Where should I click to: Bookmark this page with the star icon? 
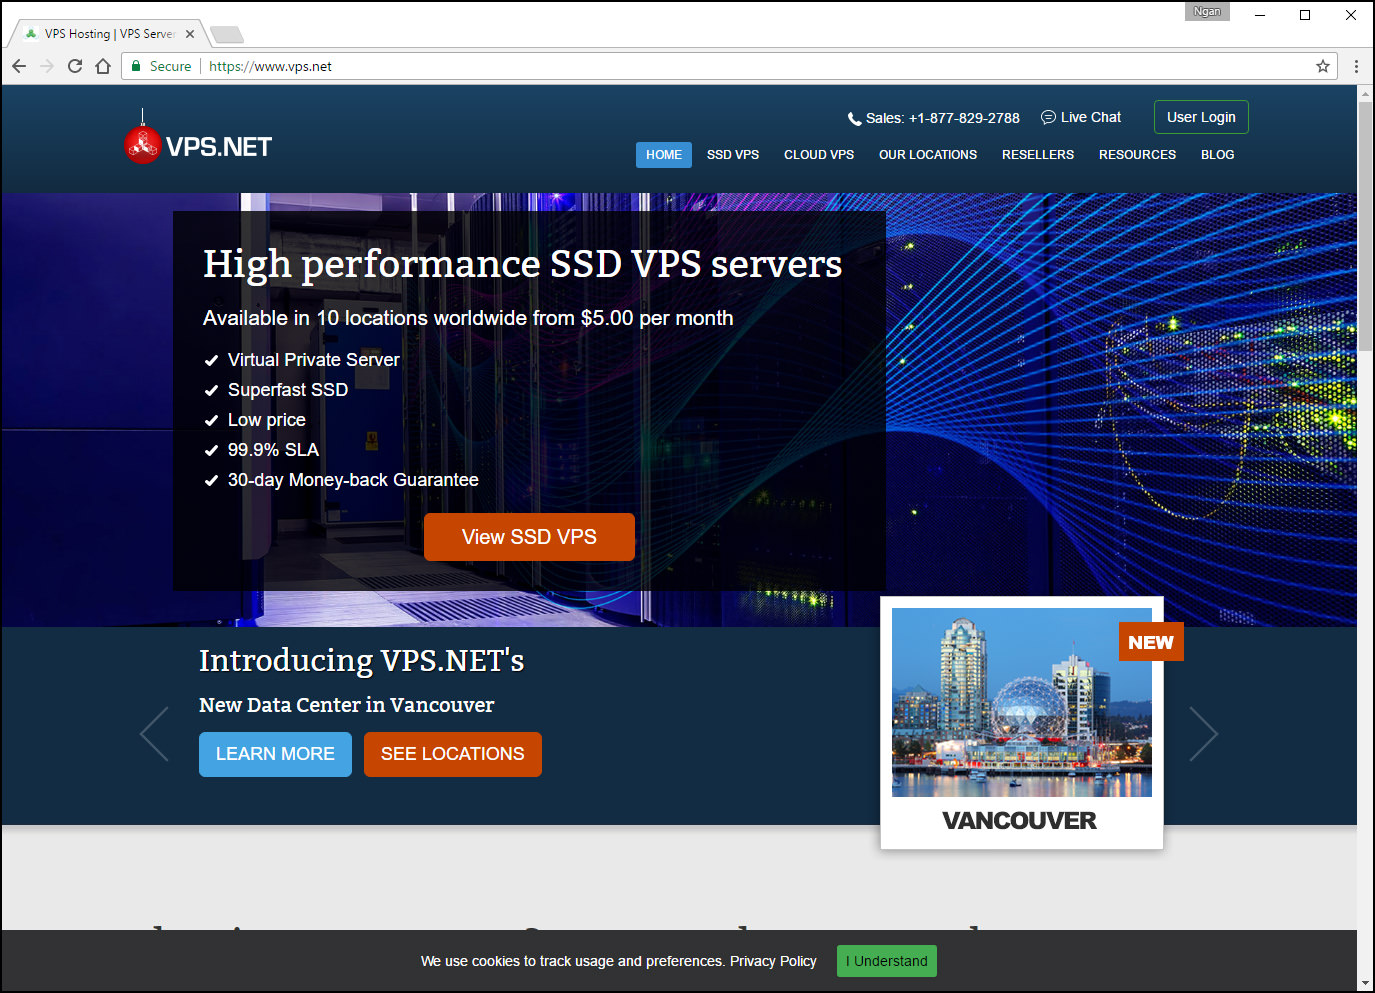(x=1323, y=66)
